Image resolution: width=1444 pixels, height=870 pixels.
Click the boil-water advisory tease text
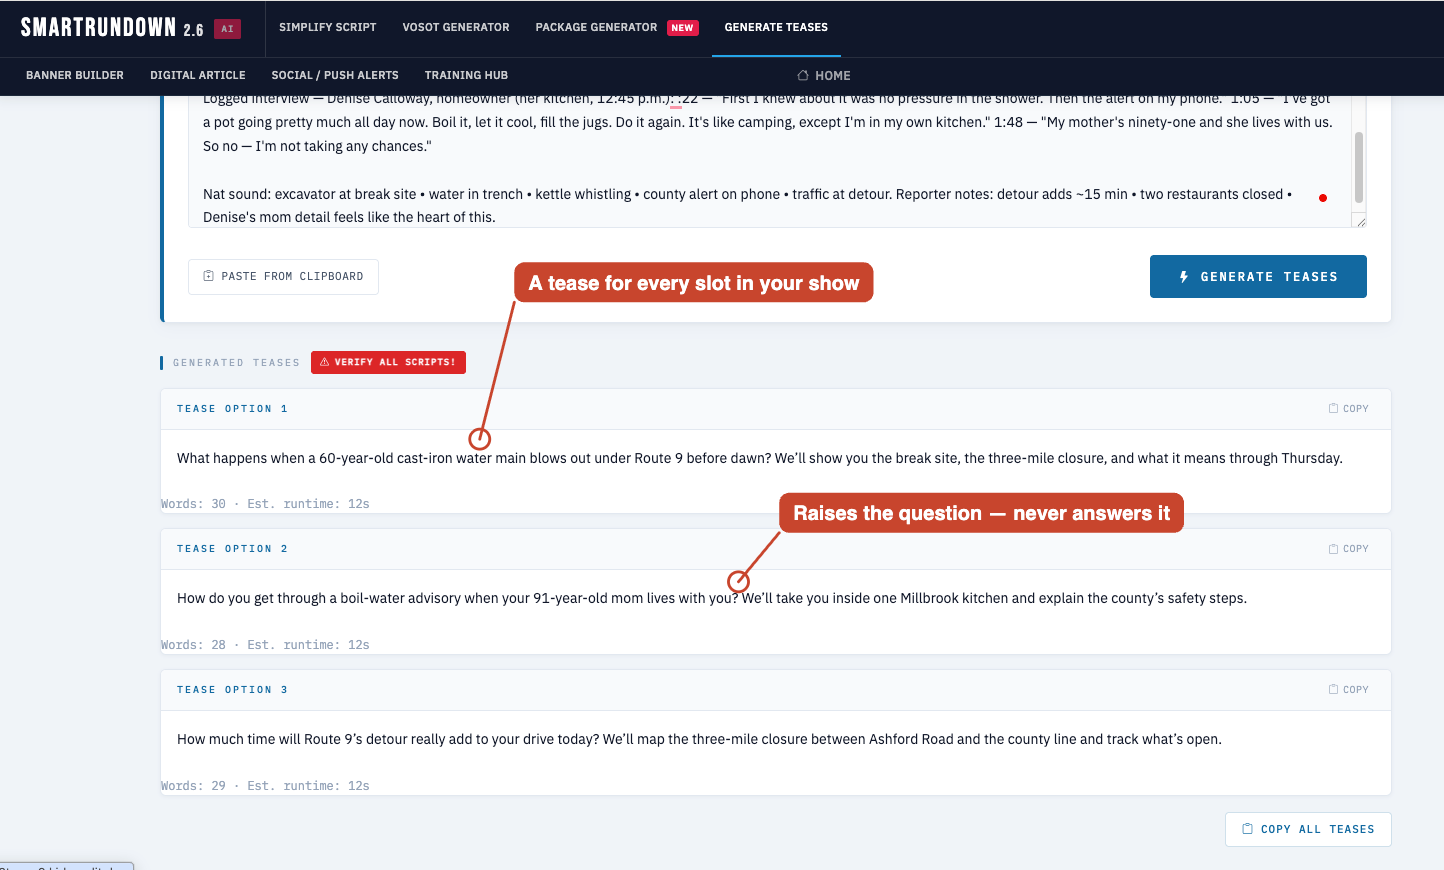coord(712,598)
